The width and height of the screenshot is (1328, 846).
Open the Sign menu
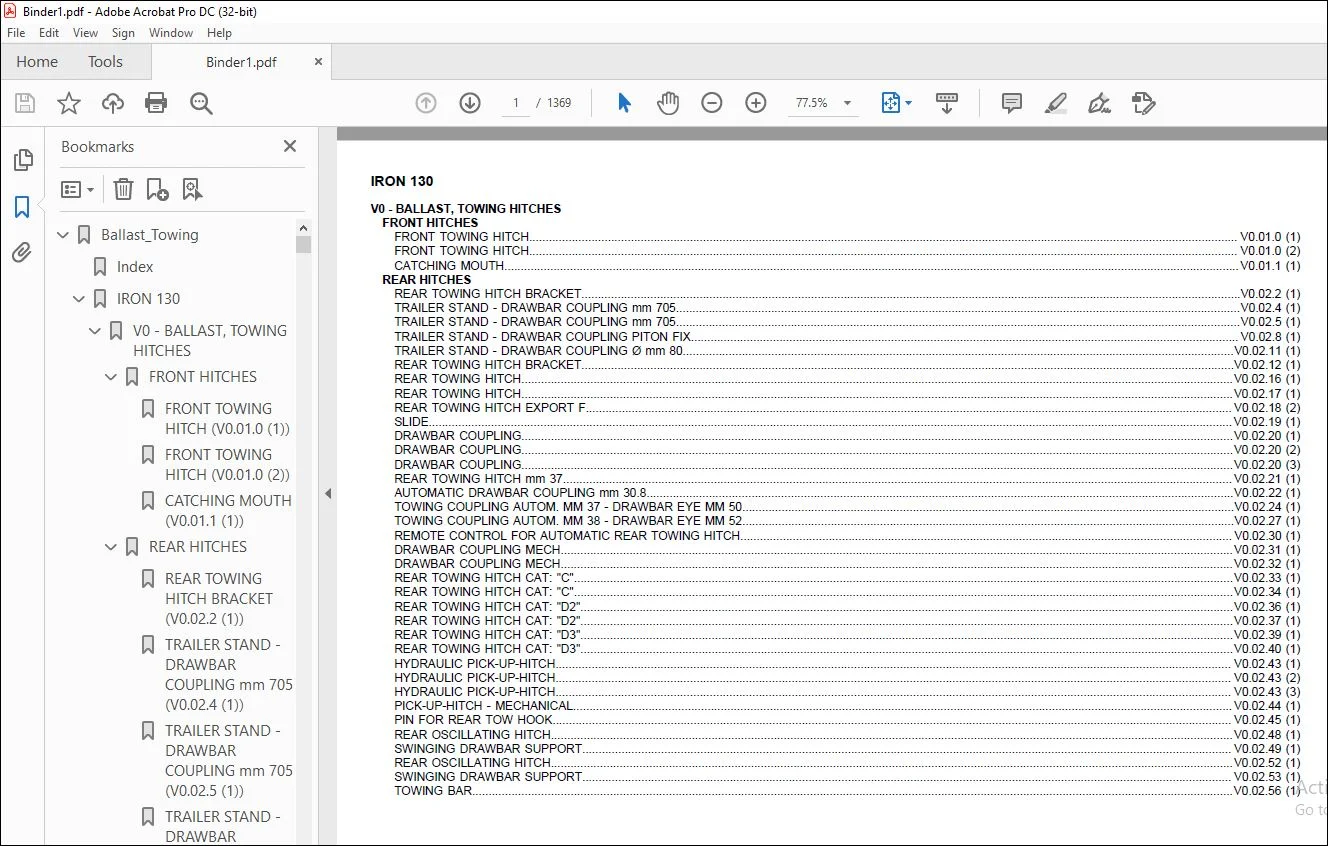tap(124, 33)
